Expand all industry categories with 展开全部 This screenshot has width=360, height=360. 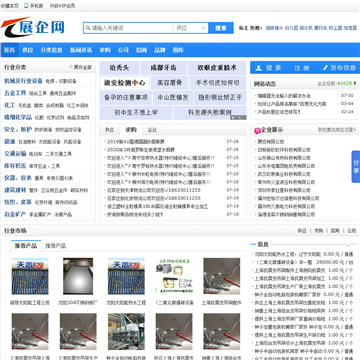[82, 67]
